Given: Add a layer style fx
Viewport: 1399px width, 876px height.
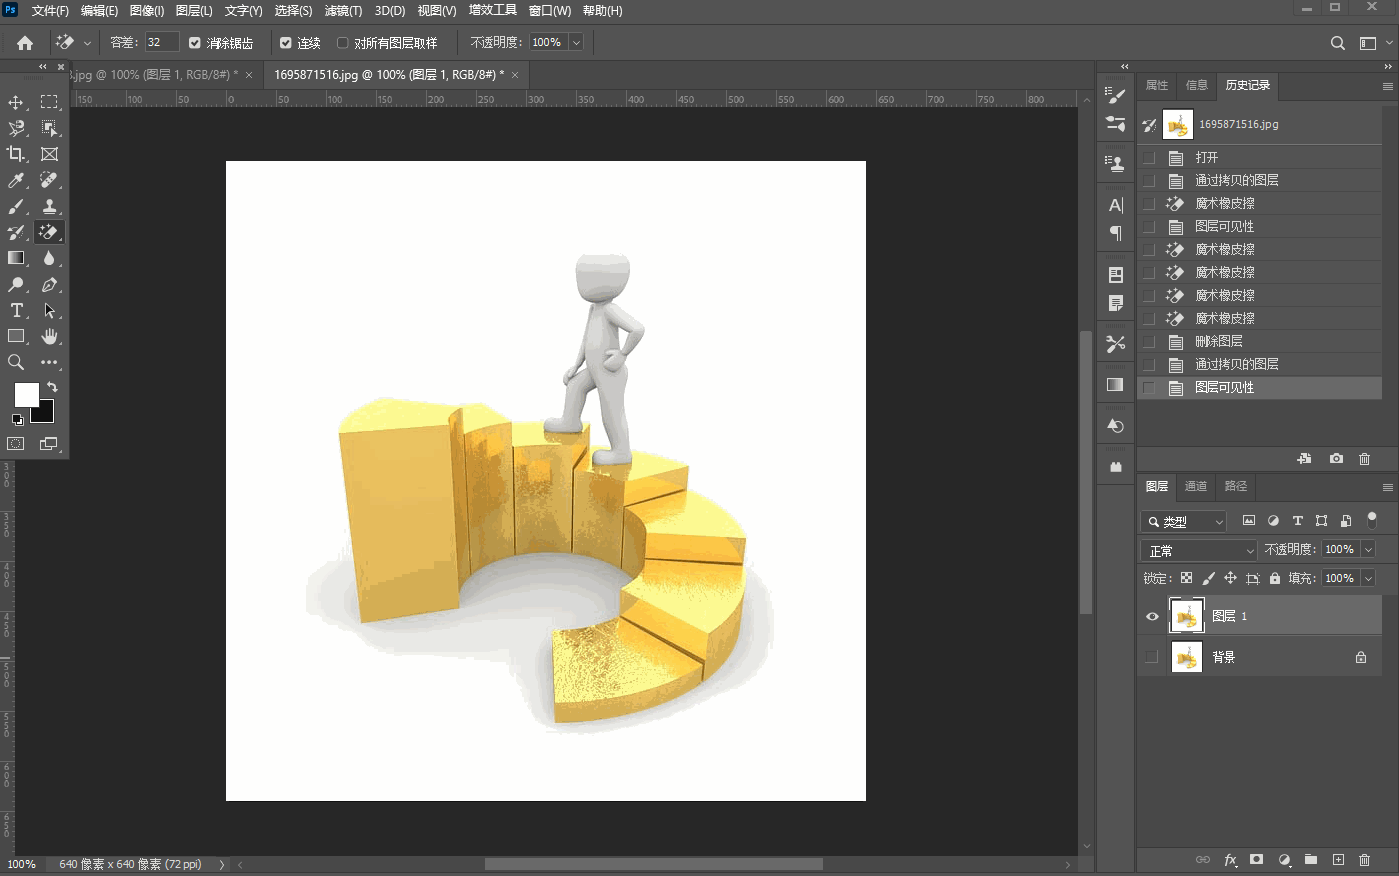Looking at the screenshot, I should pos(1230,860).
